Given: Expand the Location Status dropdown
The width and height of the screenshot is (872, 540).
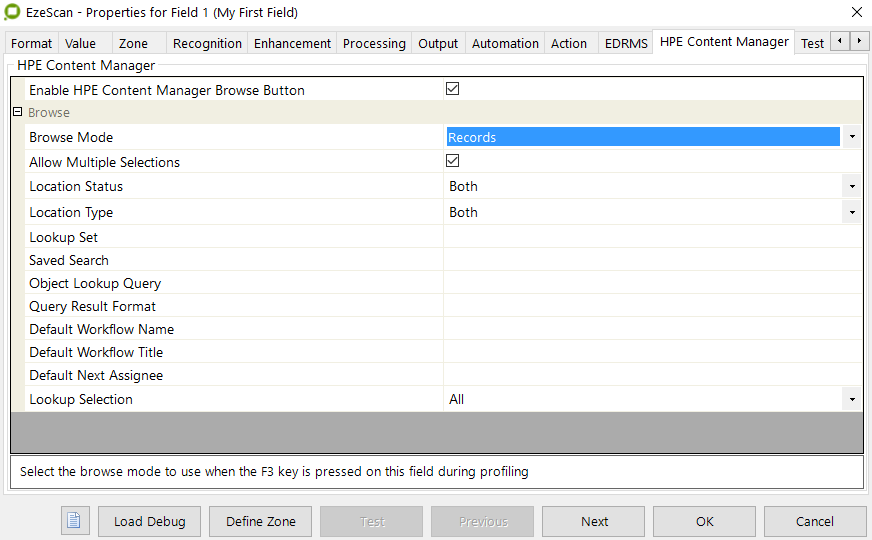Looking at the screenshot, I should click(x=851, y=186).
